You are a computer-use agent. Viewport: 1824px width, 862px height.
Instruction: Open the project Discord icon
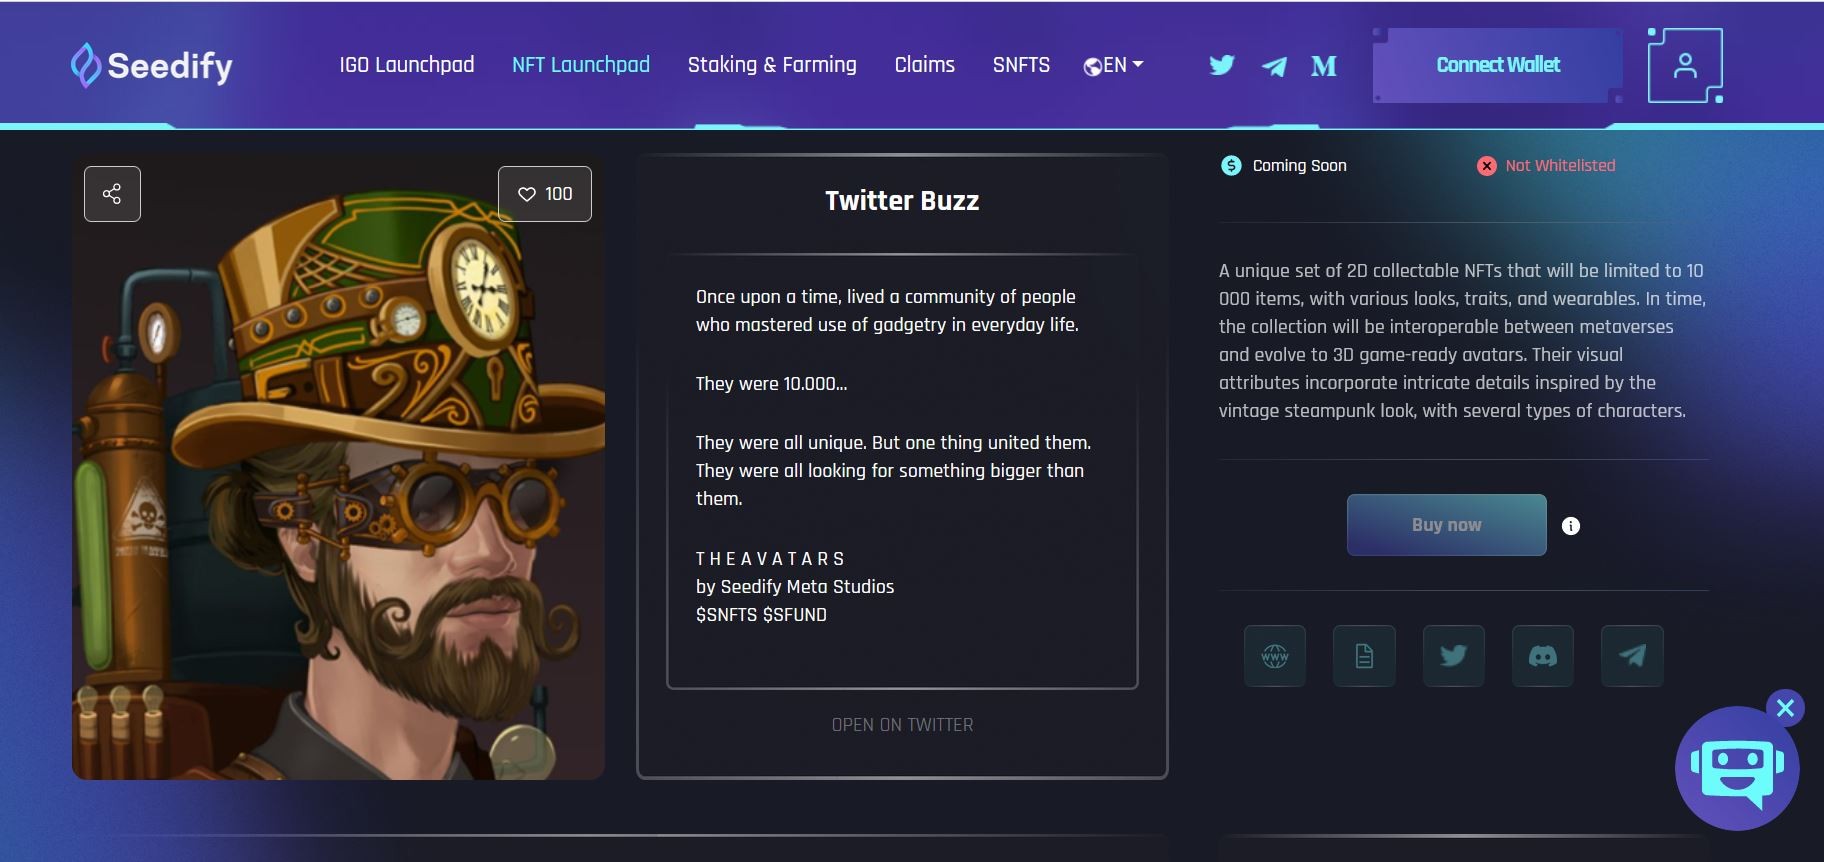tap(1543, 656)
